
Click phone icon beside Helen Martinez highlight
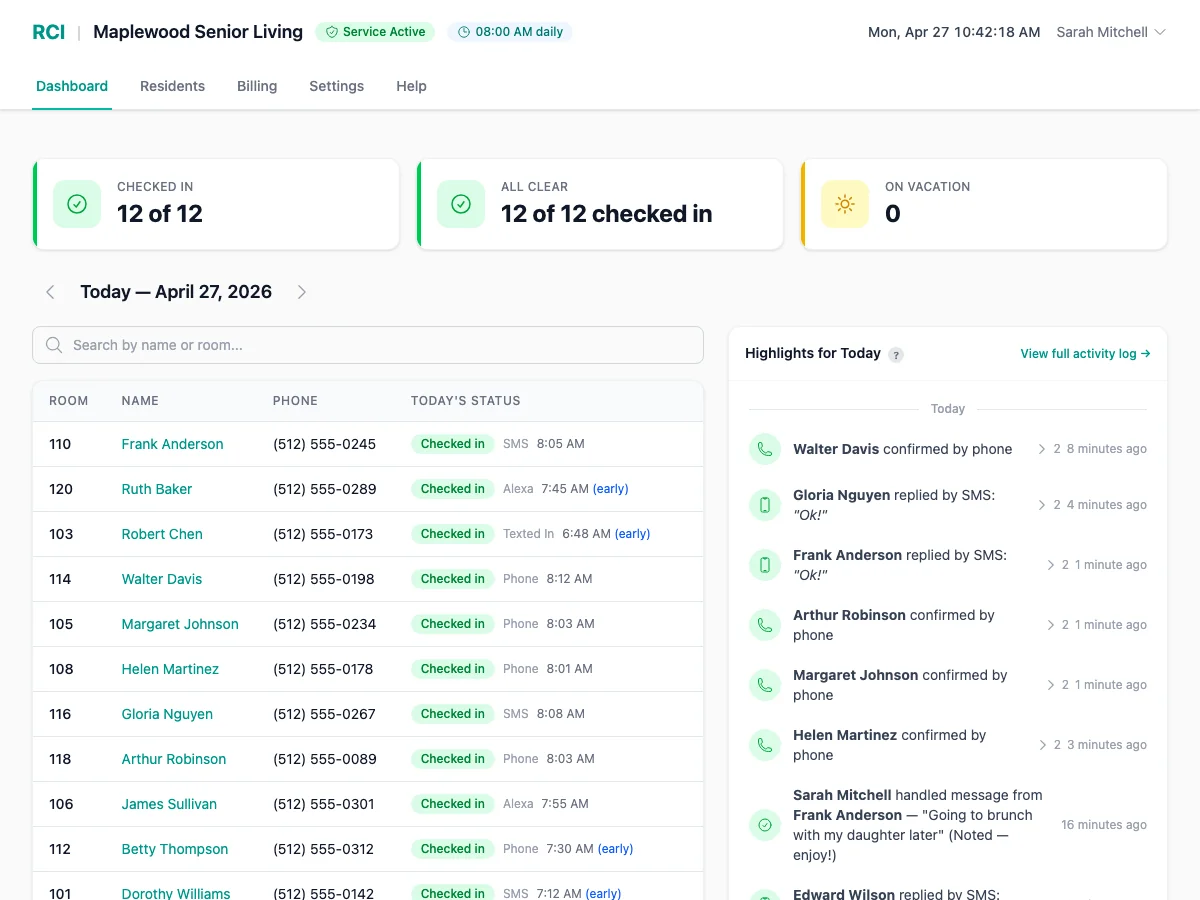[765, 745]
